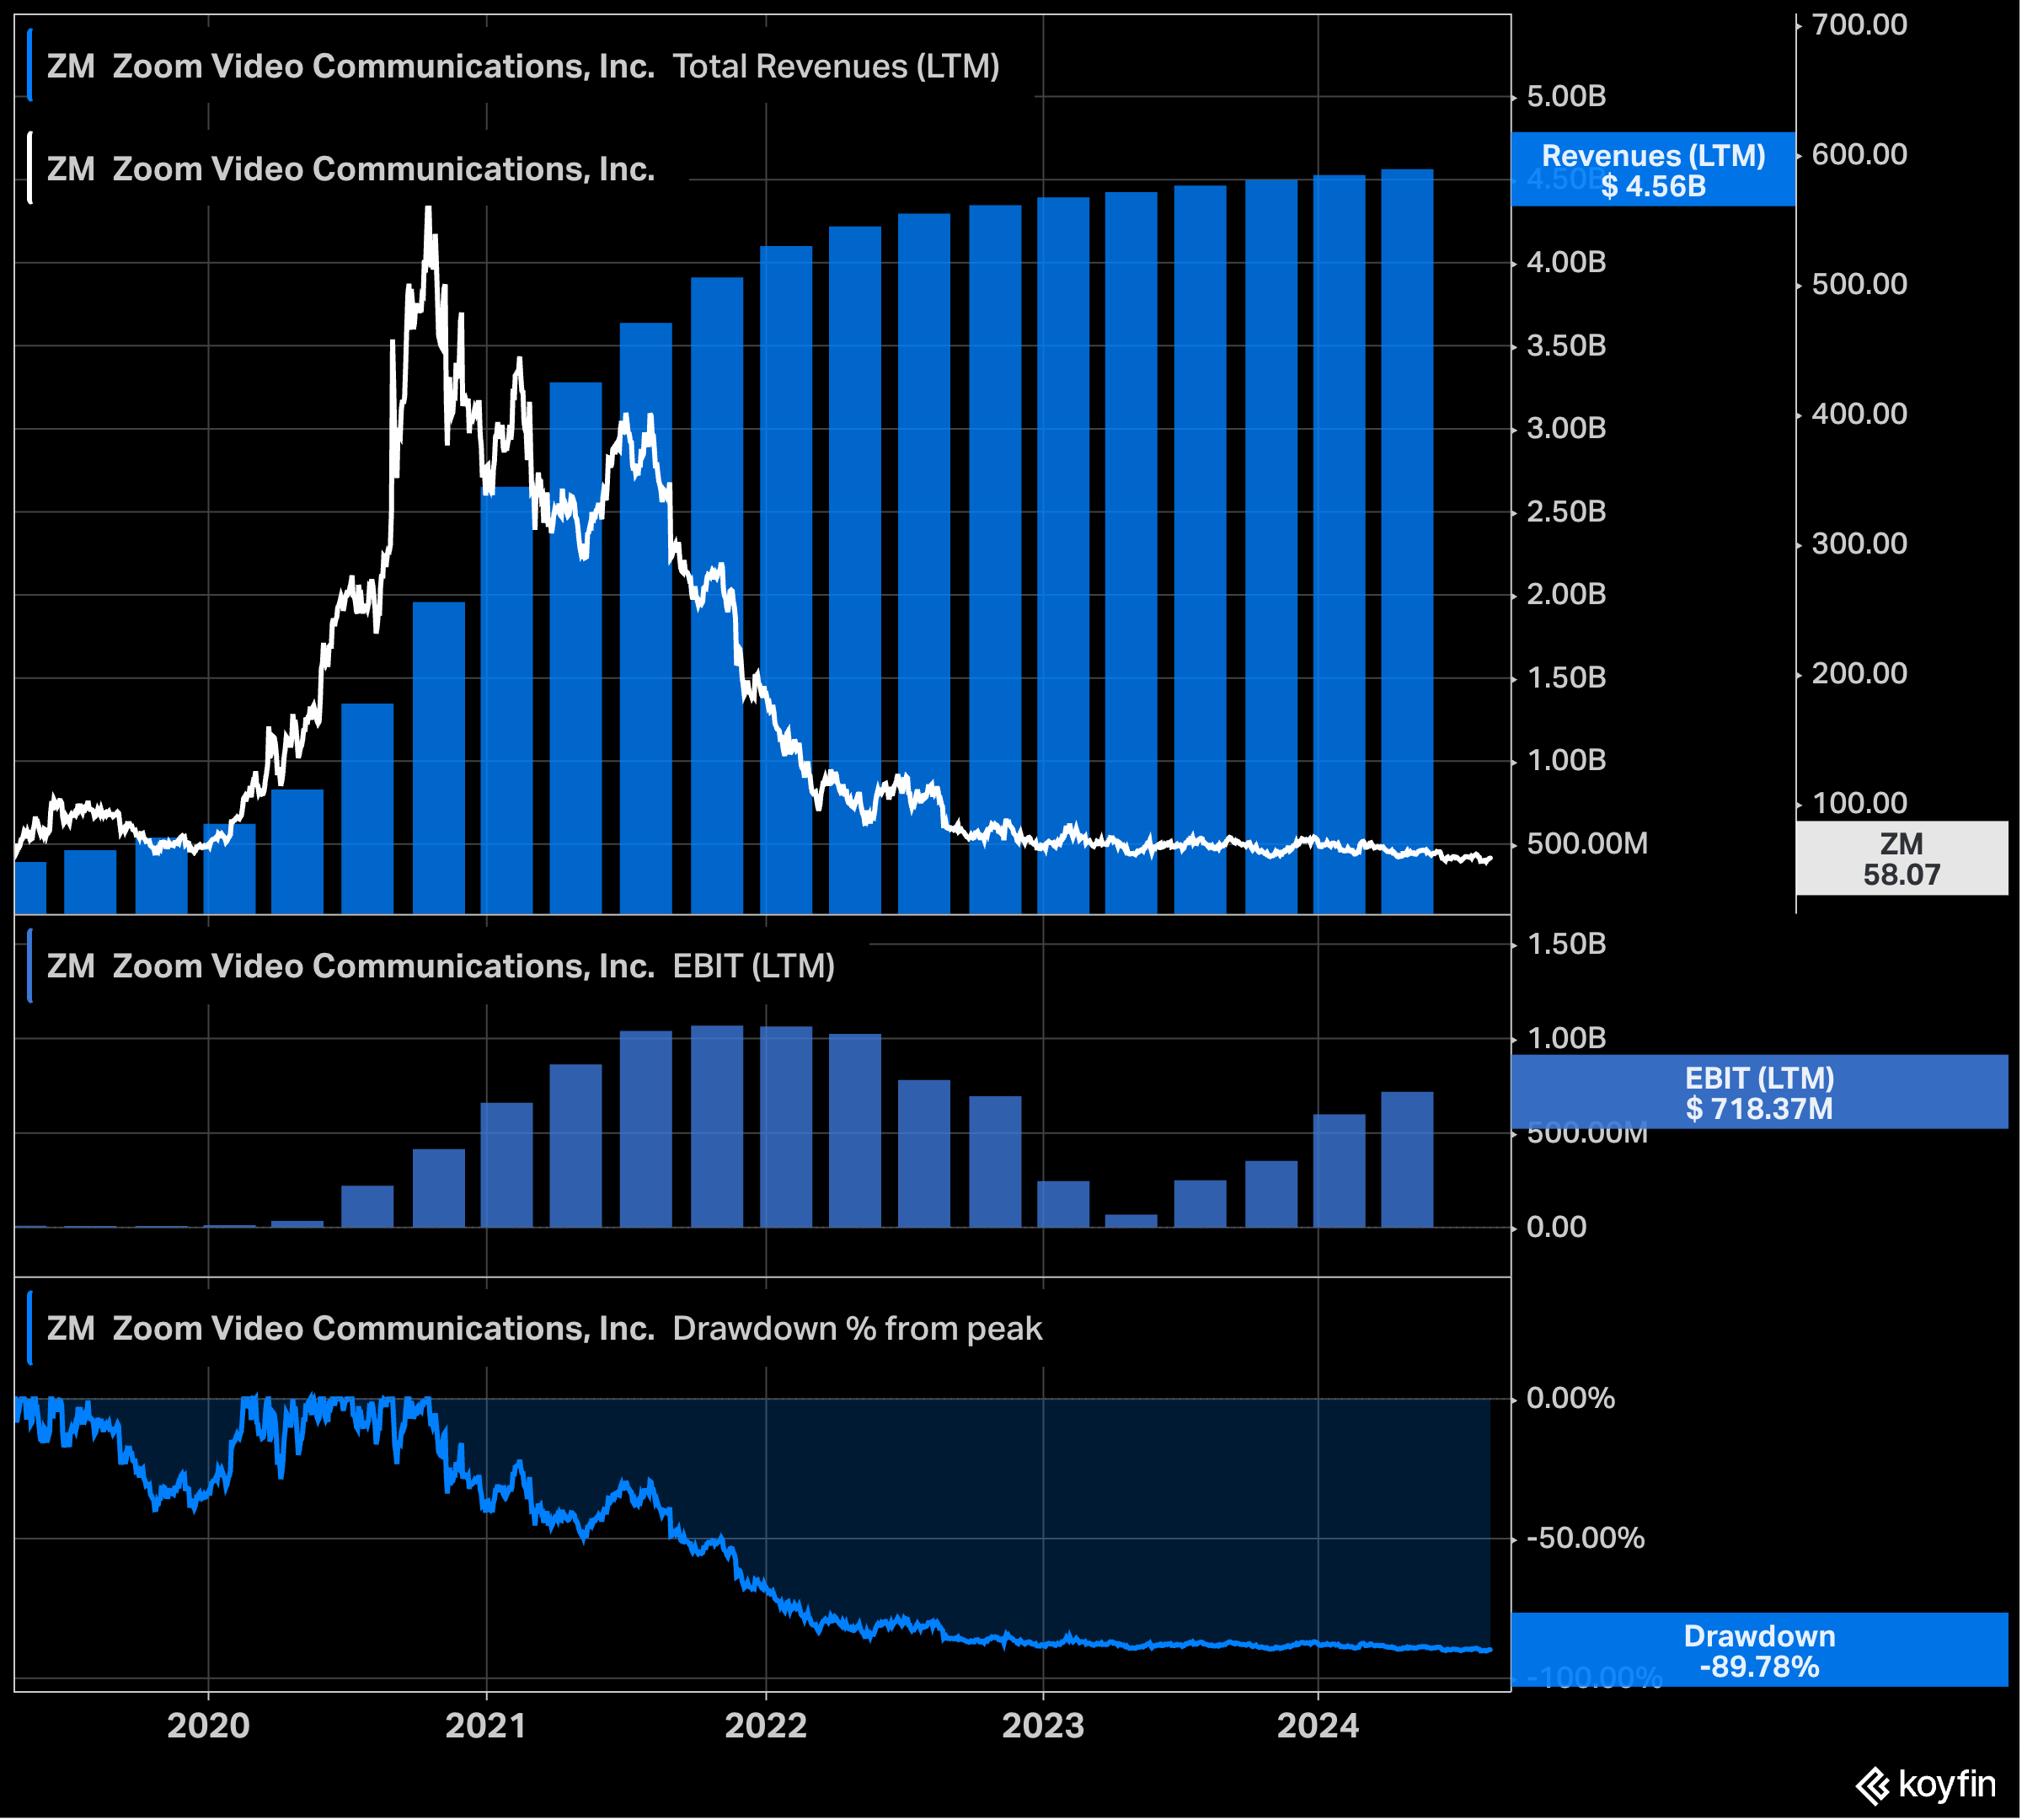Click the shortest EBIT bar in 2023
2022x1820 pixels.
(1132, 1222)
